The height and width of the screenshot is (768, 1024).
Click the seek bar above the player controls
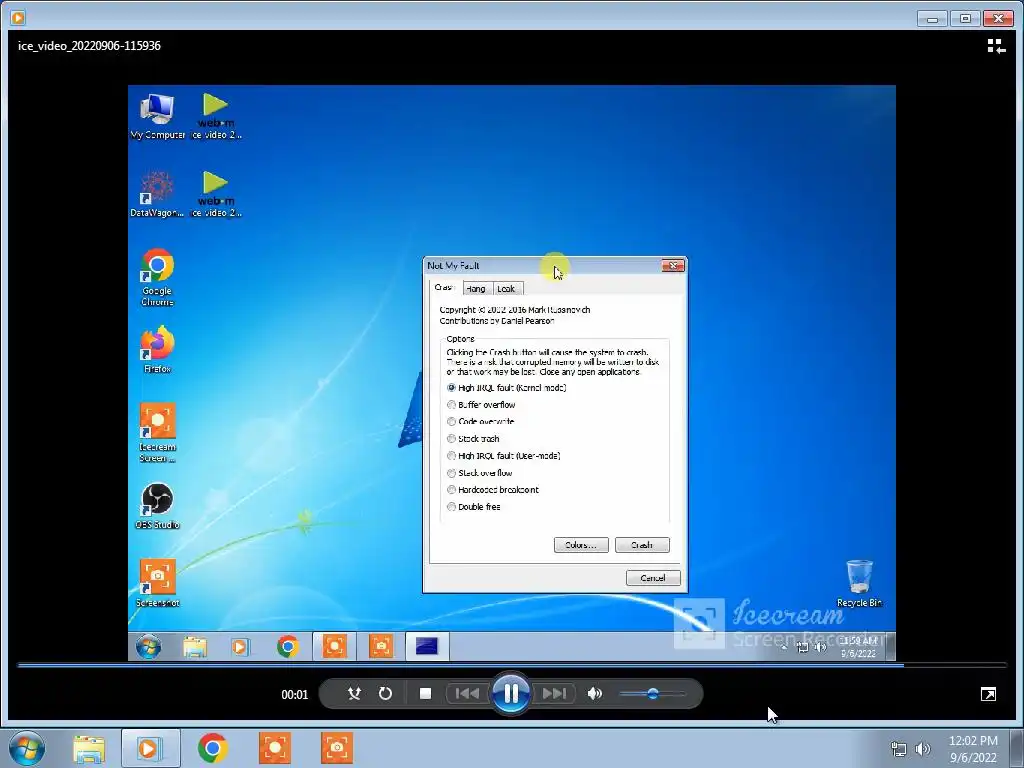pyautogui.click(x=512, y=665)
